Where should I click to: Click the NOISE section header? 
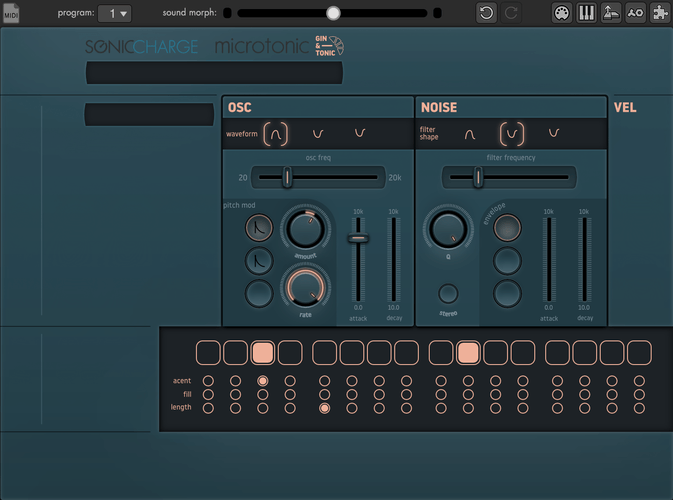tap(439, 107)
